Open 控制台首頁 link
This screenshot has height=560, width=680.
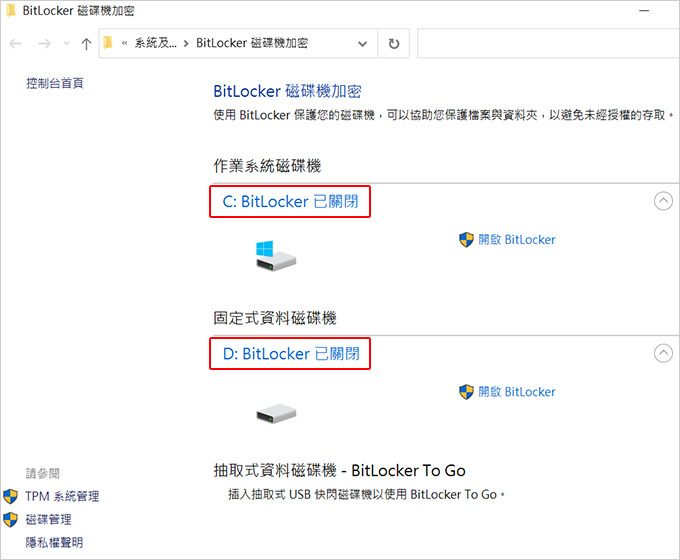coord(55,83)
